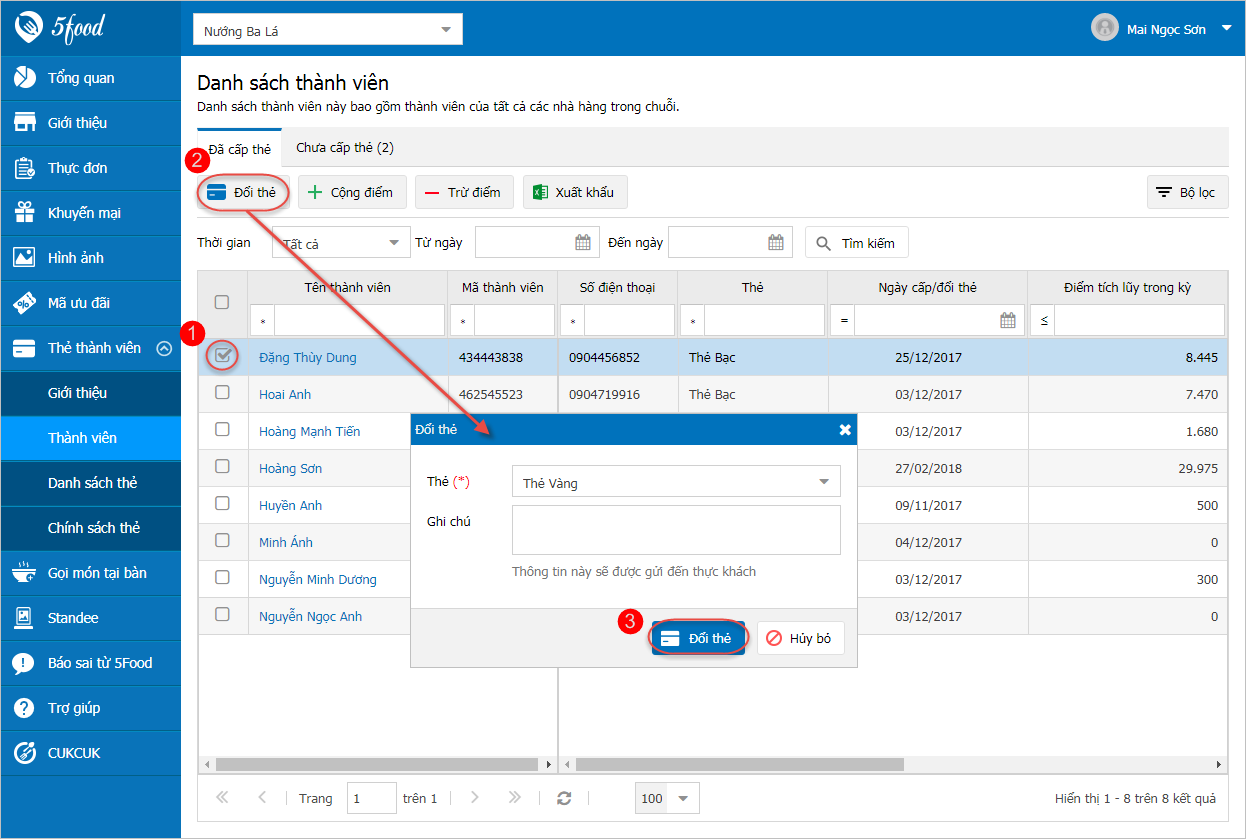
Task: Click the Excel icon on Xuất khẩu
Action: tap(540, 192)
